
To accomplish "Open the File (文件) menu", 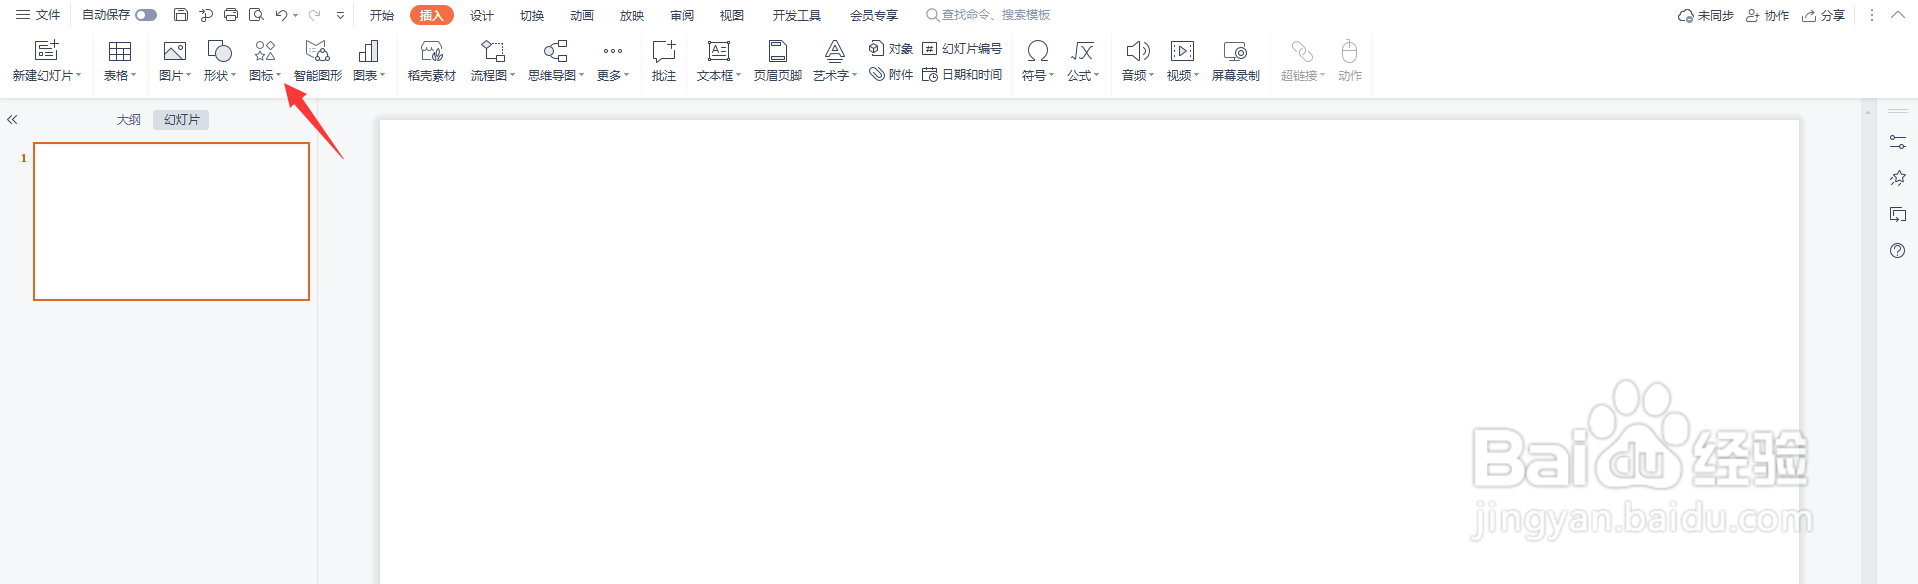I will [38, 15].
